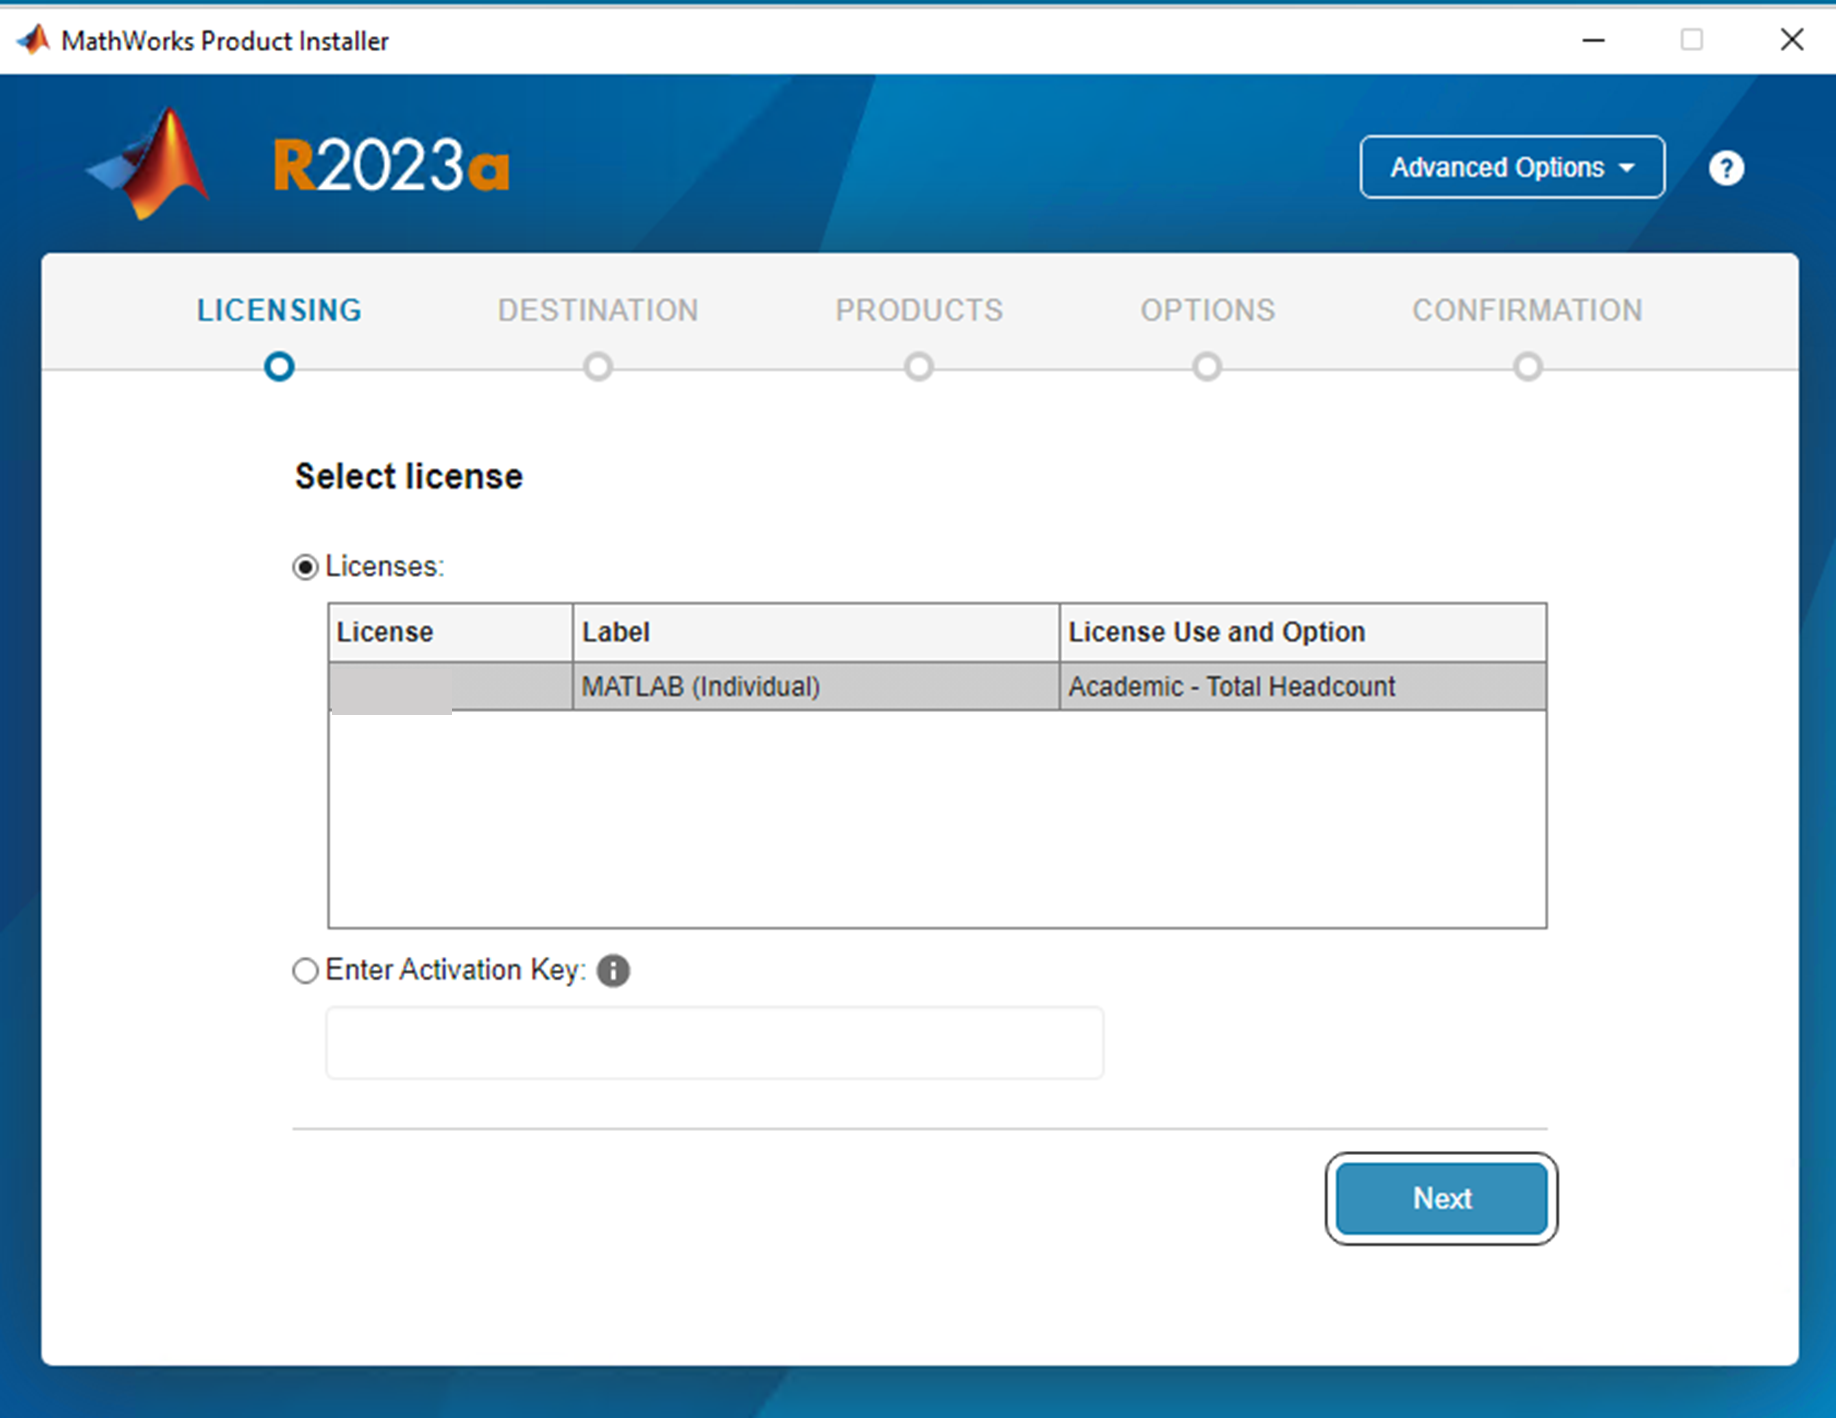This screenshot has height=1418, width=1836.
Task: Click the Destination step circle indicator
Action: 598,367
